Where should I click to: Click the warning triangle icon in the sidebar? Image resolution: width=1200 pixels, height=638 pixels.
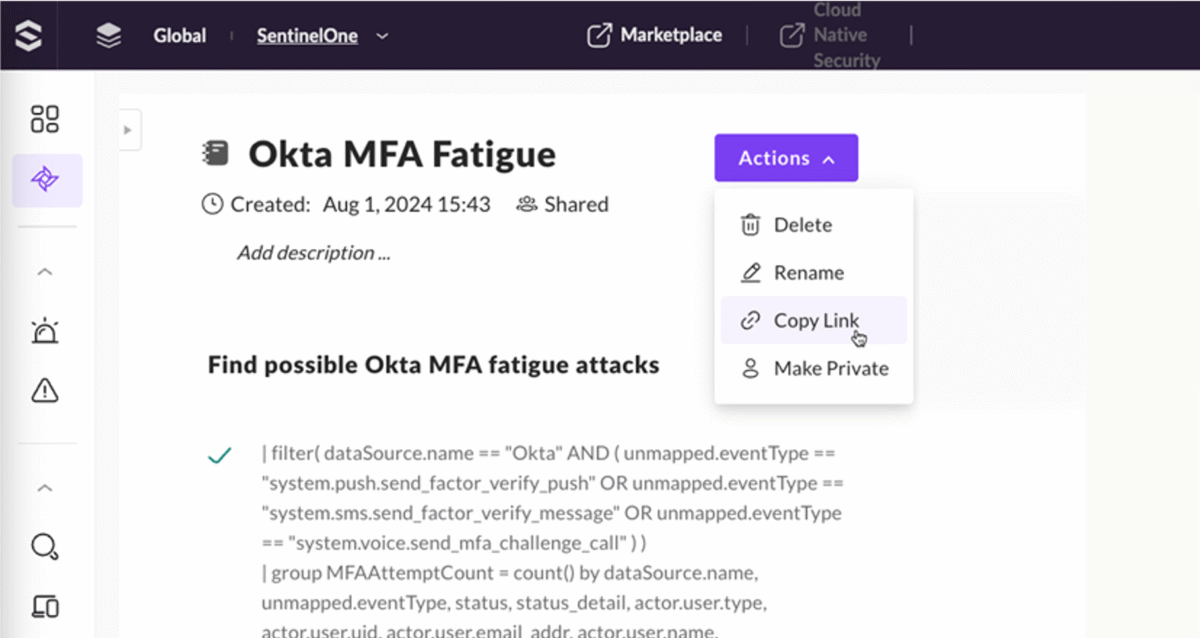click(x=44, y=391)
